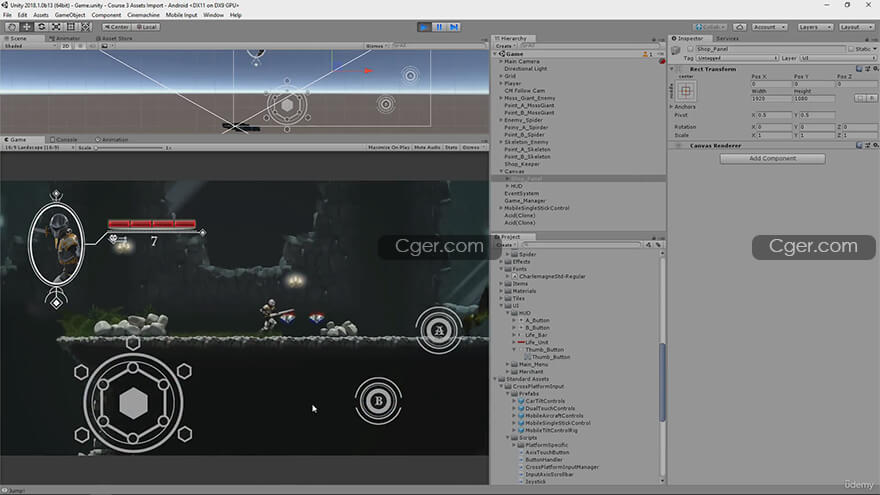
Task: Toggle scene lighting button
Action: click(80, 46)
